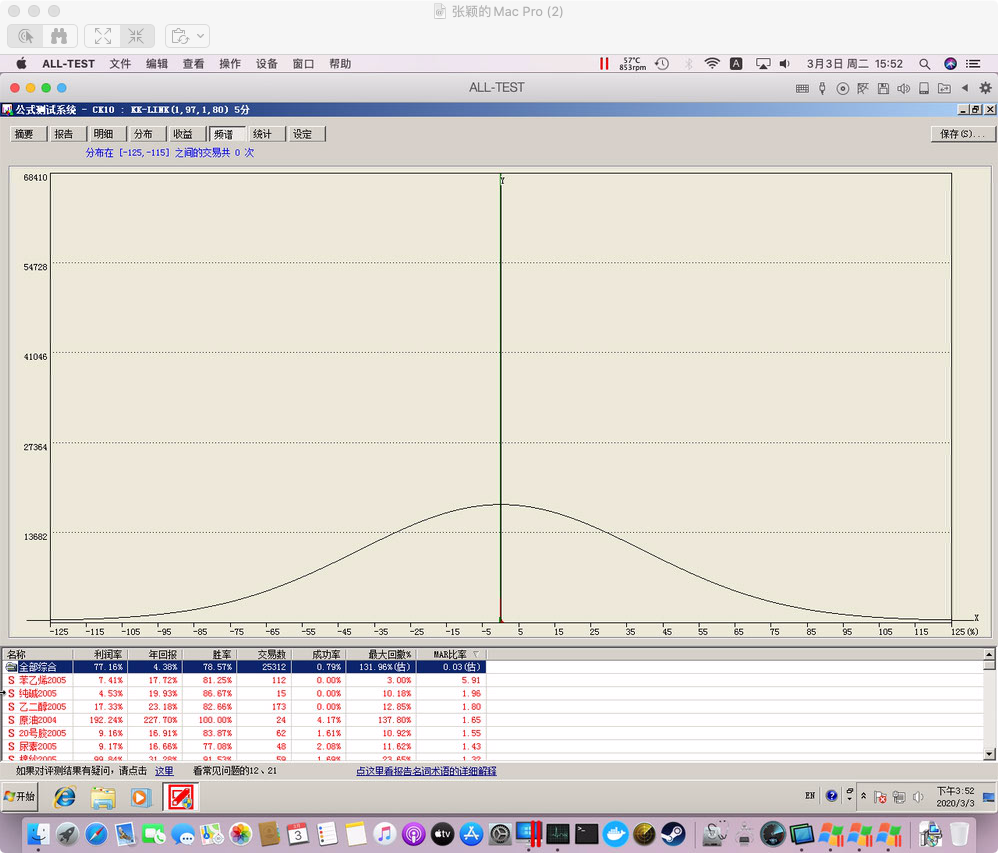Image resolution: width=998 pixels, height=853 pixels.
Task: Open Steam in the Dock
Action: (x=673, y=834)
